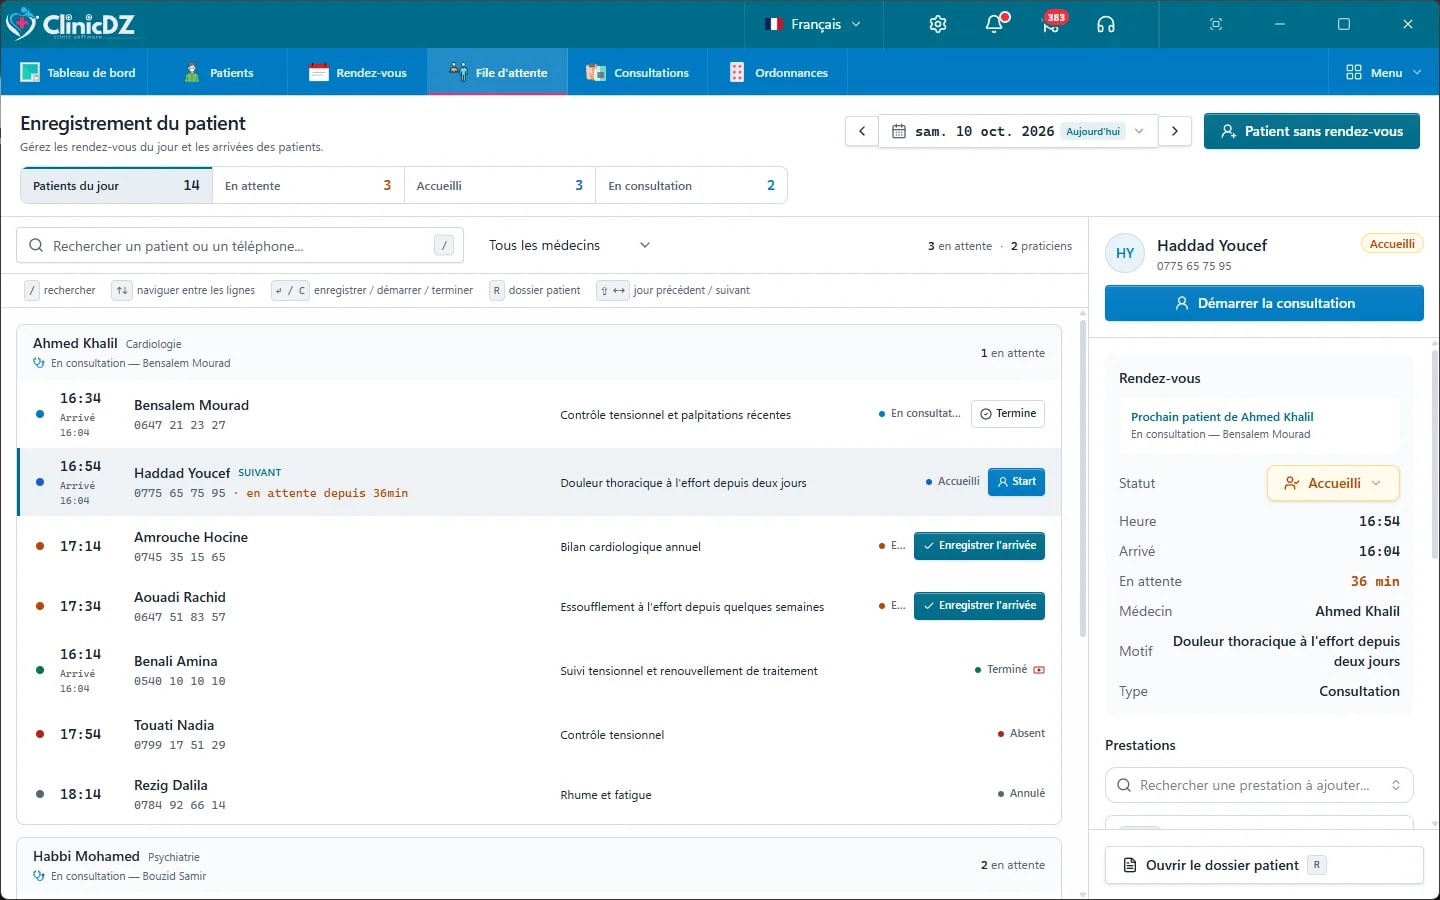The width and height of the screenshot is (1440, 900).
Task: Click the R shortcut badge on Ouvrir le dossier
Action: [1317, 865]
